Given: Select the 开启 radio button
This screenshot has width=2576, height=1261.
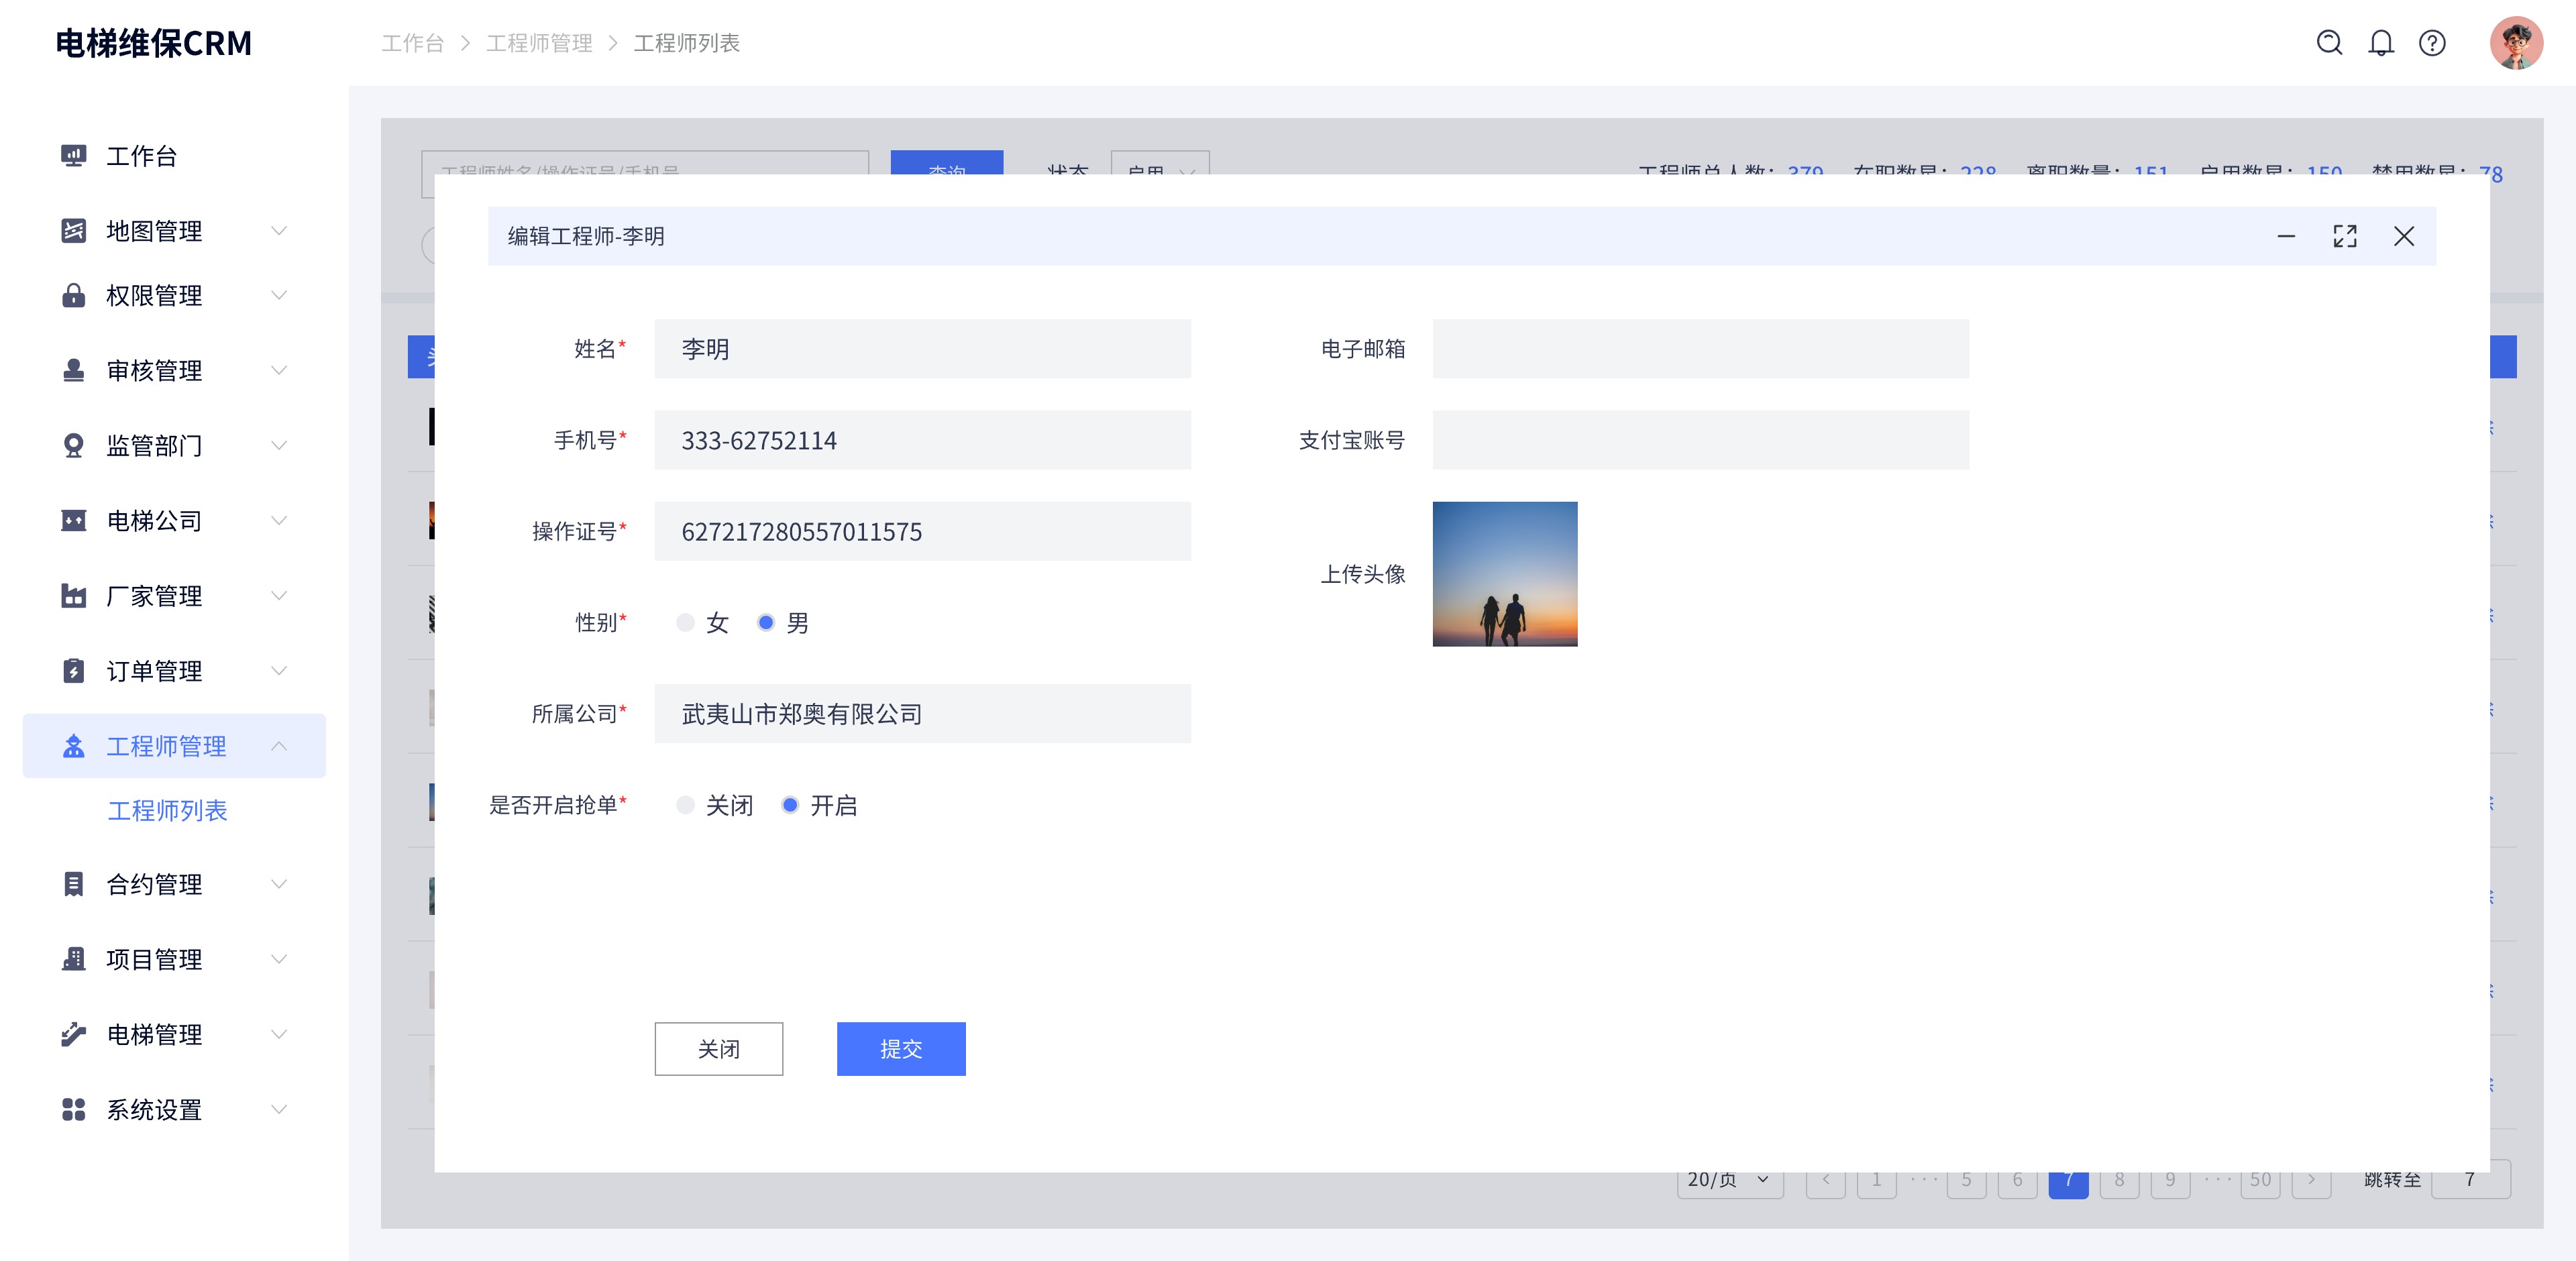Looking at the screenshot, I should (x=791, y=804).
